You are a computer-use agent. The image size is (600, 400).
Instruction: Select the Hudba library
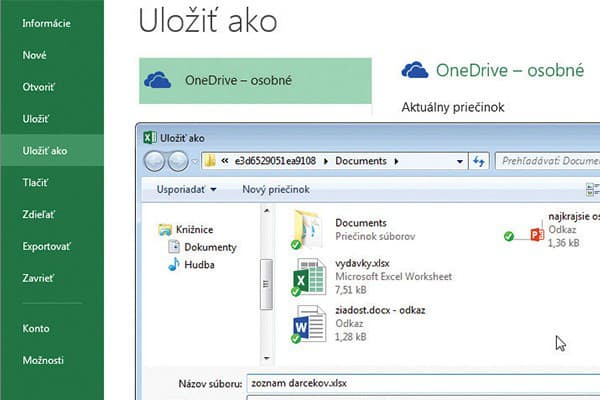pyautogui.click(x=191, y=264)
